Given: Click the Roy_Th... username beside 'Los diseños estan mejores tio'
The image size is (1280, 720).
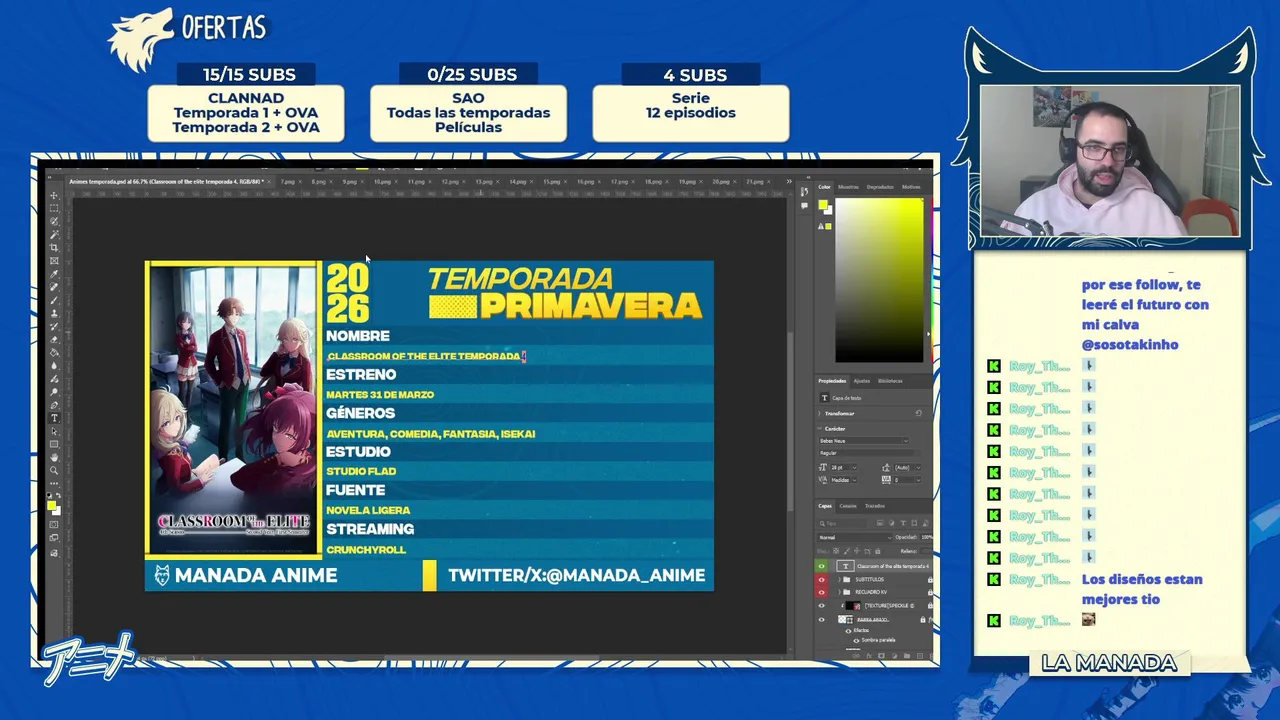Looking at the screenshot, I should point(1039,579).
